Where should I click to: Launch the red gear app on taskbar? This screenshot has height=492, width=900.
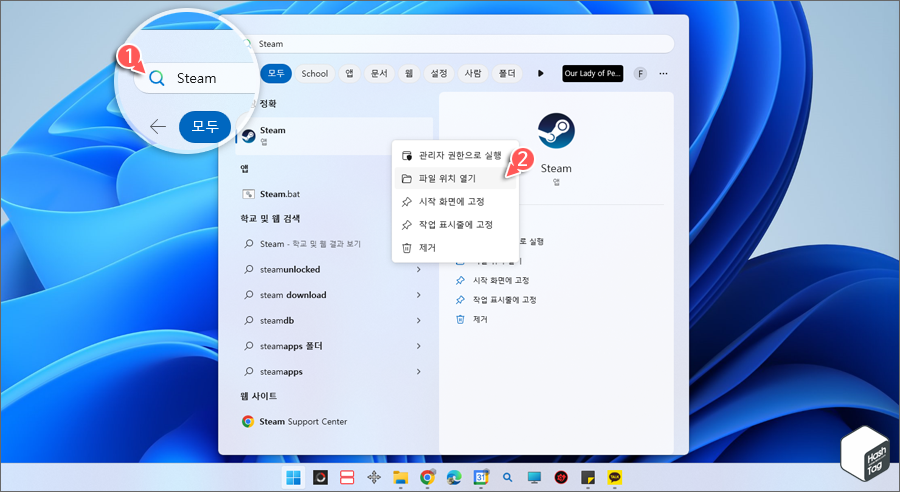pos(561,477)
